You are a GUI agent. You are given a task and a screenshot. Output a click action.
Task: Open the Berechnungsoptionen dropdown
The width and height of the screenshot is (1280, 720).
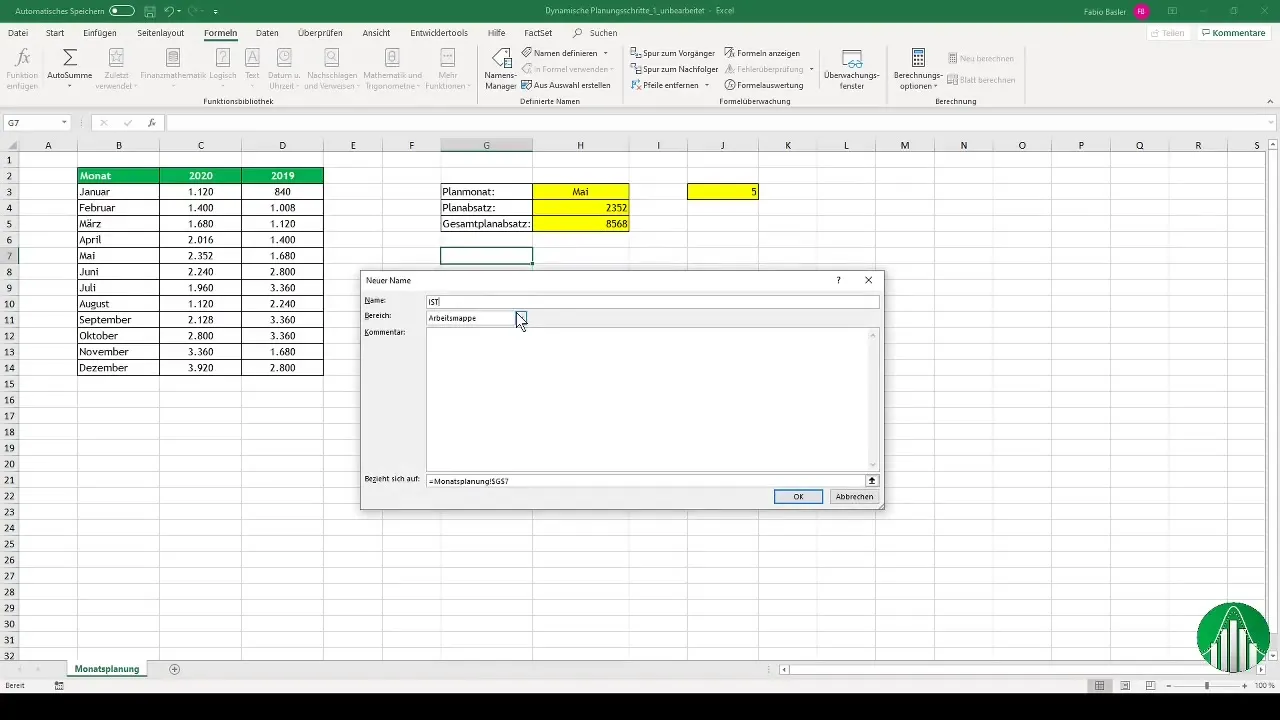point(918,69)
